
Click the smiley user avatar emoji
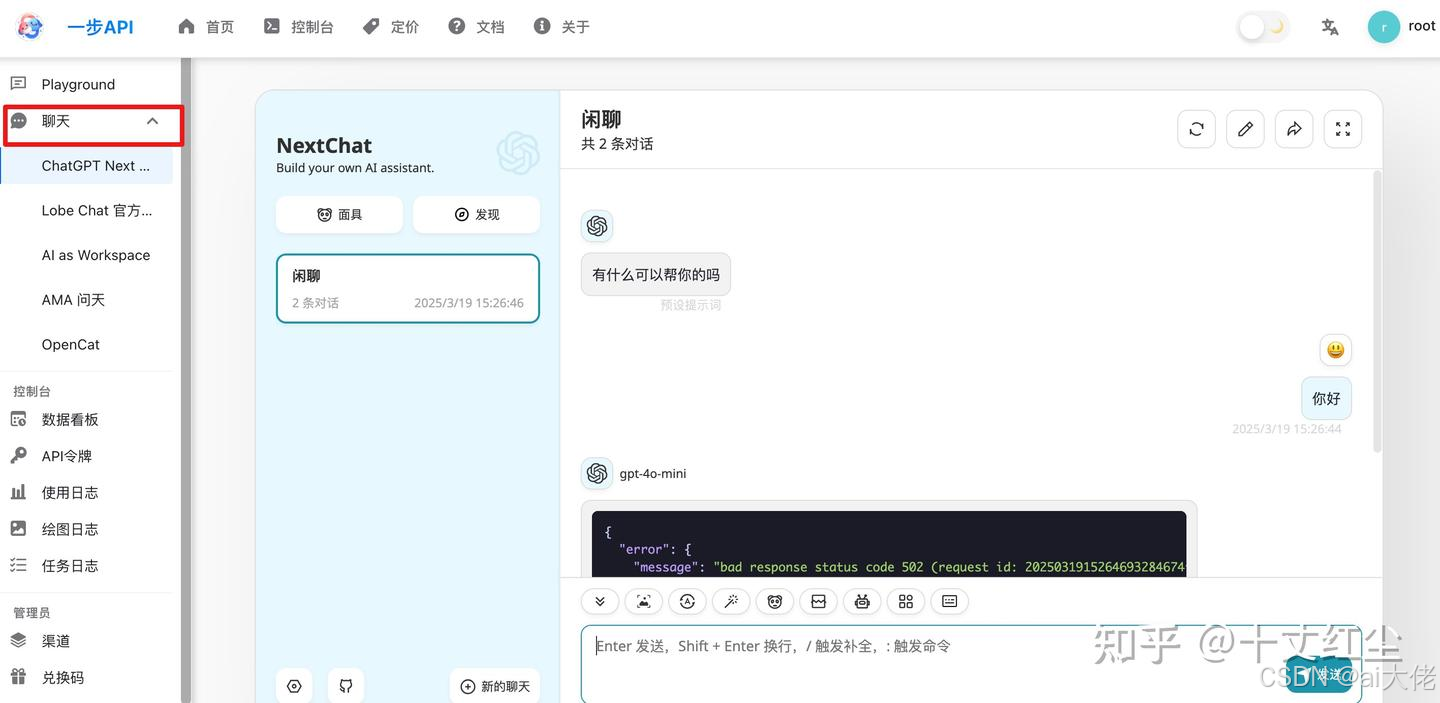click(1336, 350)
